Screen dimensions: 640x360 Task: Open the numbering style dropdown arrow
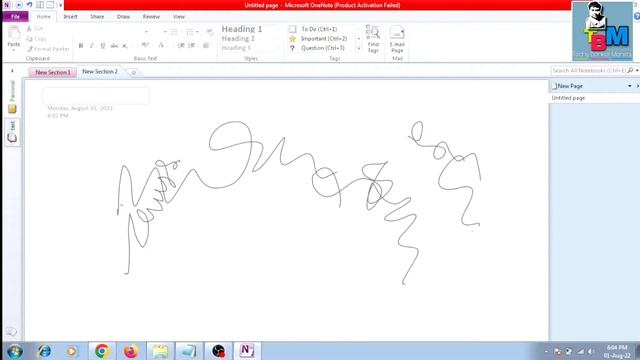tap(197, 32)
